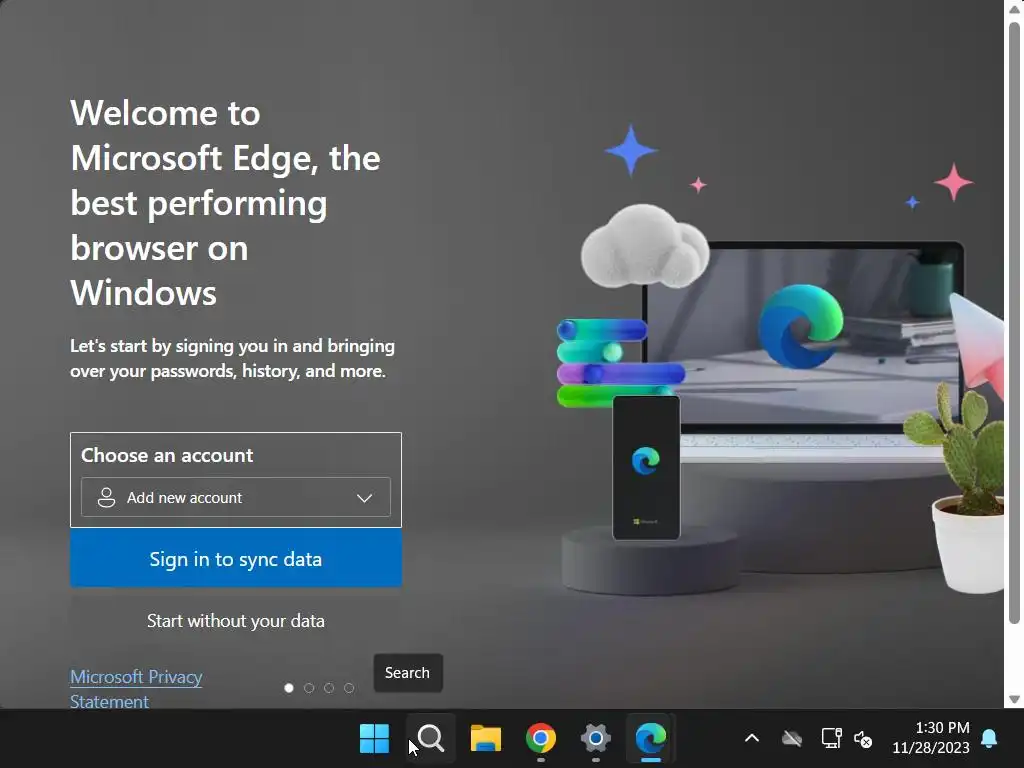Launch File Explorer from taskbar
Image resolution: width=1024 pixels, height=768 pixels.
[x=485, y=739]
